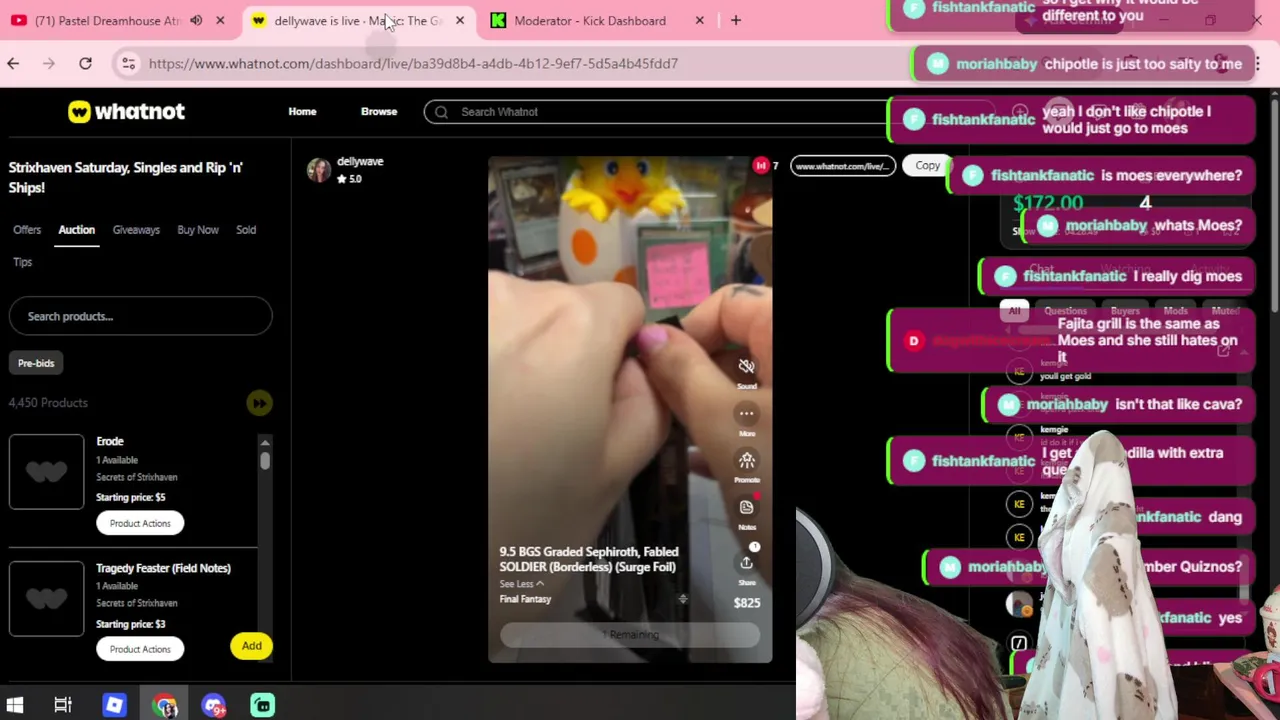Click the Whatnot logo
This screenshot has height=720, width=1280.
point(126,112)
